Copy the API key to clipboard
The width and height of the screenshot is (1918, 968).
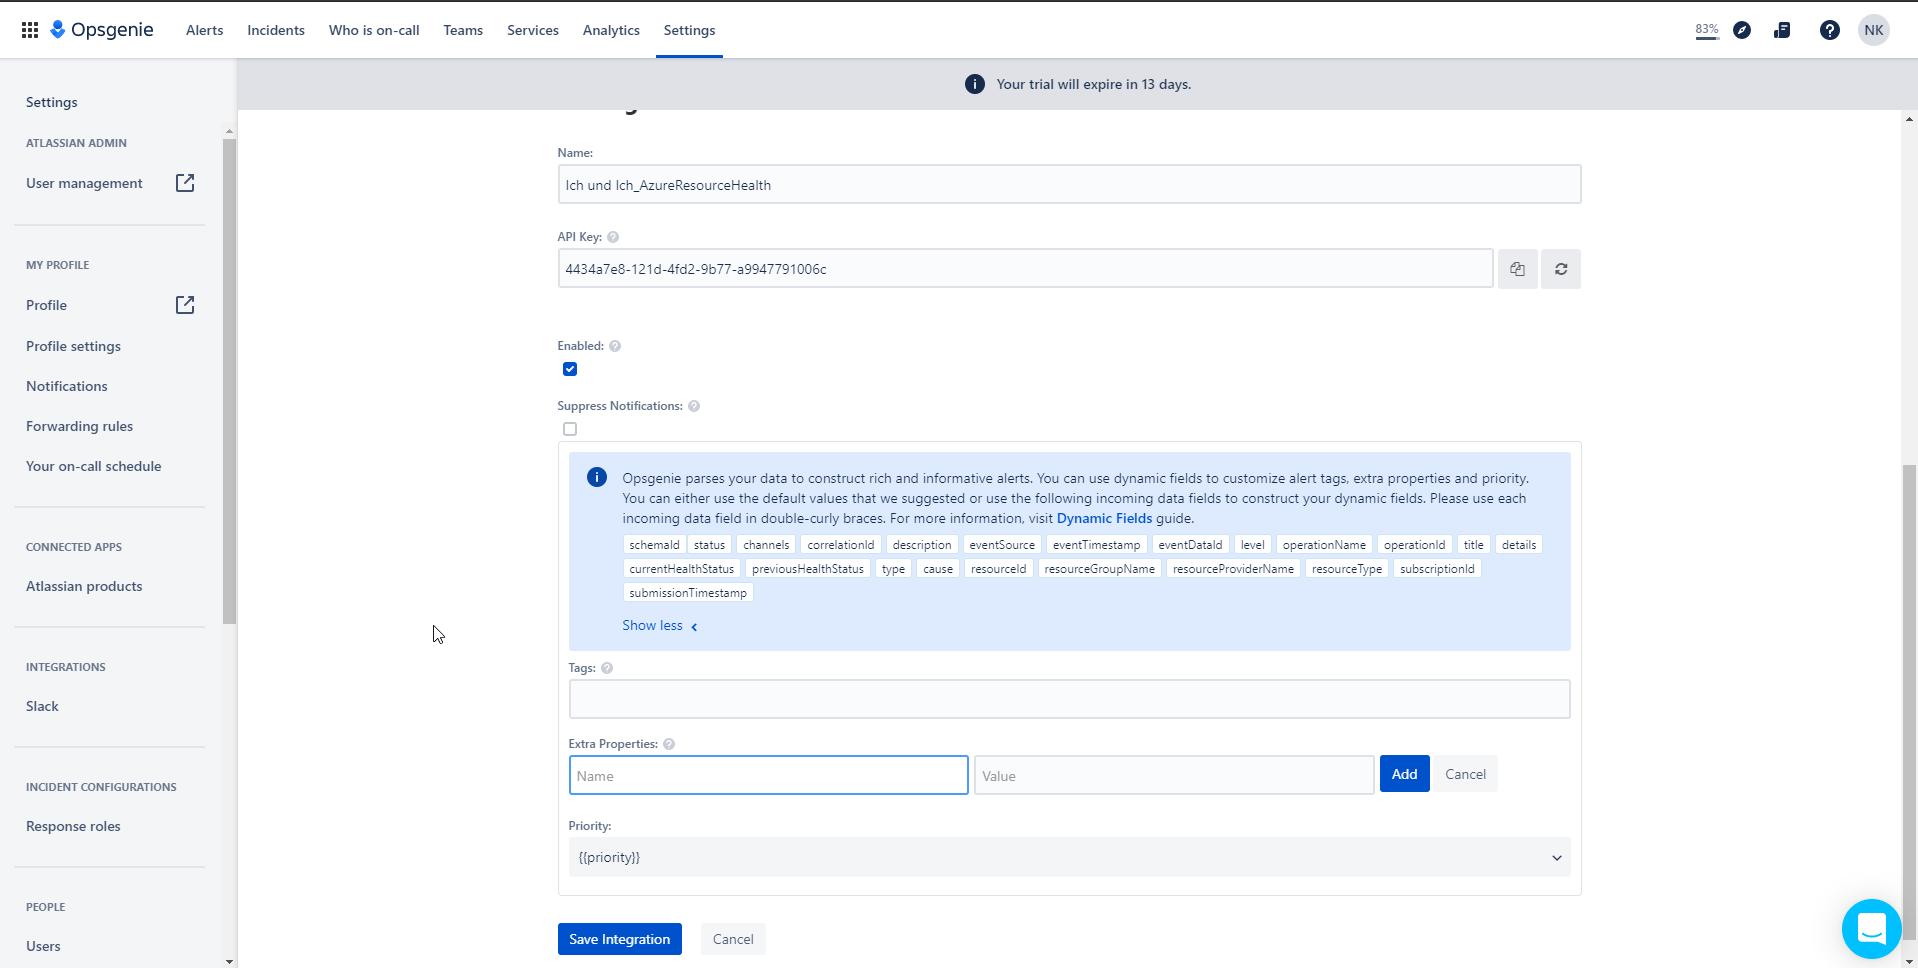(x=1517, y=269)
